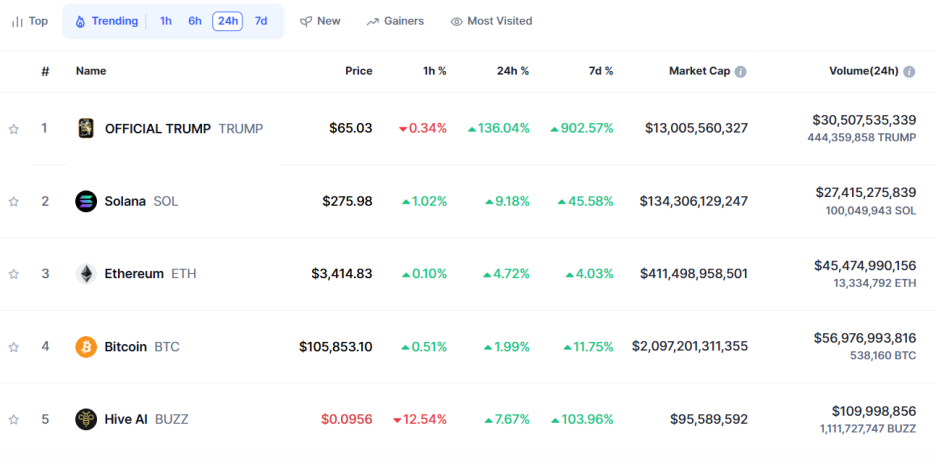The width and height of the screenshot is (936, 473).
Task: Open the OFFICIAL TRUMP coin page link
Action: [x=158, y=128]
